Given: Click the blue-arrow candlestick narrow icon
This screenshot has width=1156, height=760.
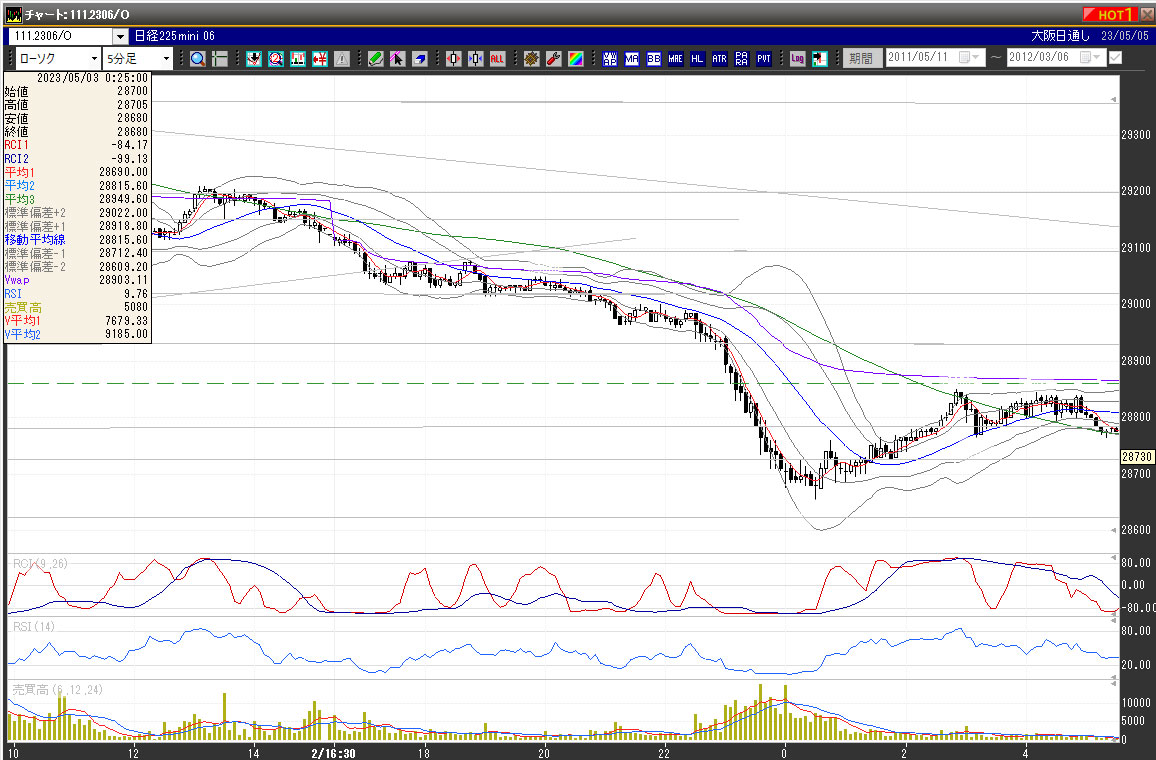Looking at the screenshot, I should (476, 59).
